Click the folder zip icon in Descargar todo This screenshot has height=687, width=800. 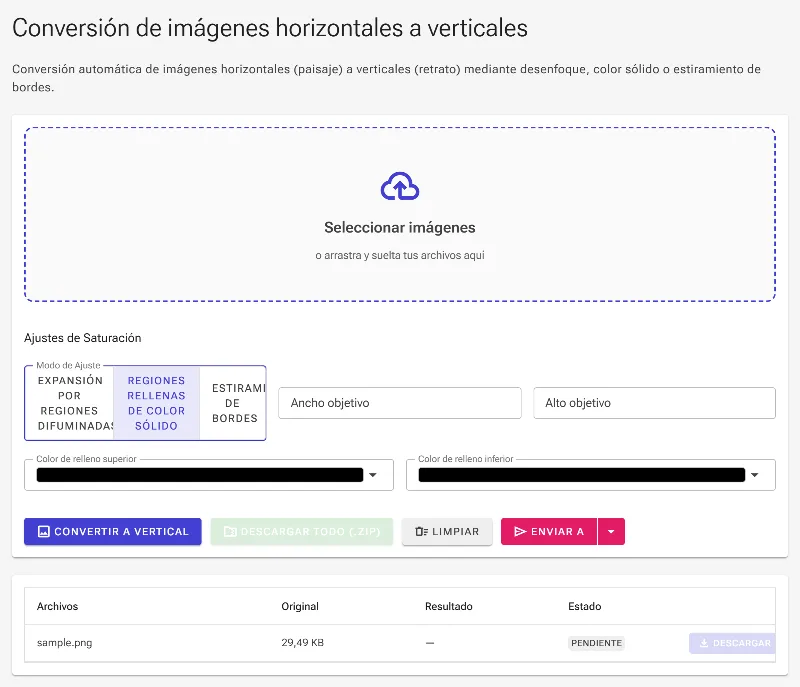pyautogui.click(x=230, y=531)
